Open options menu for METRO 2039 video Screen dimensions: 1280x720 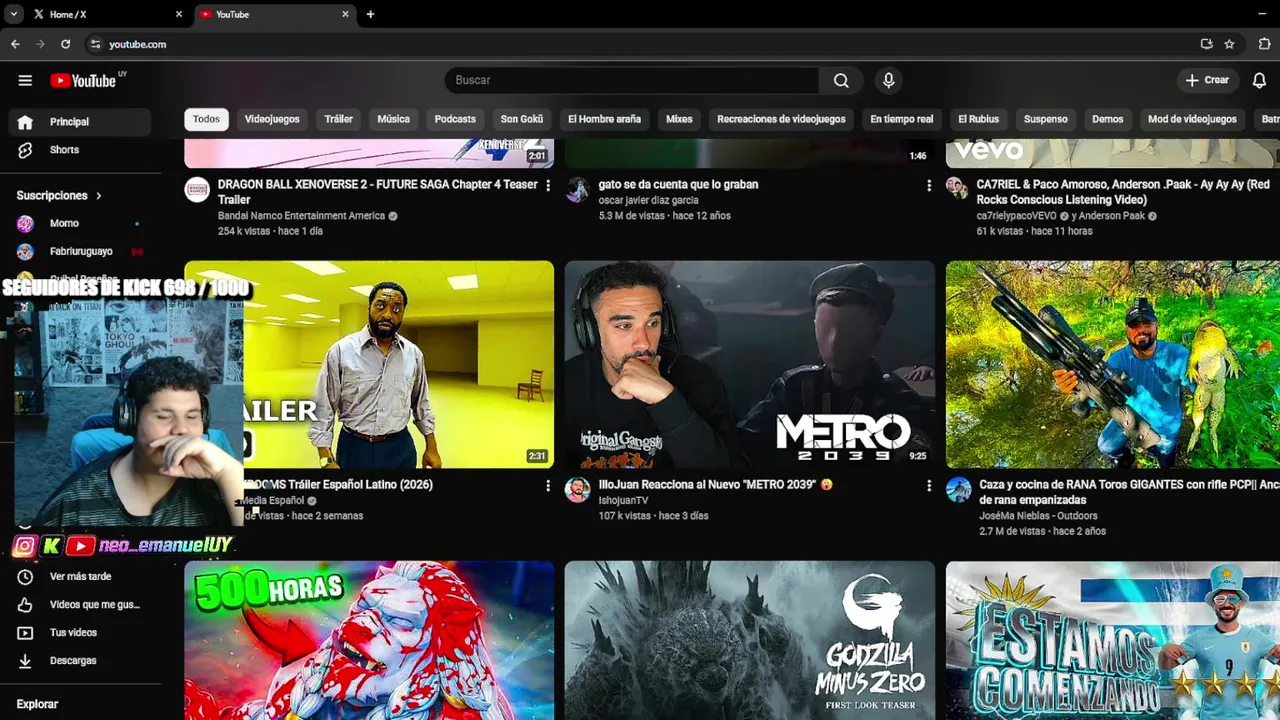(x=928, y=486)
